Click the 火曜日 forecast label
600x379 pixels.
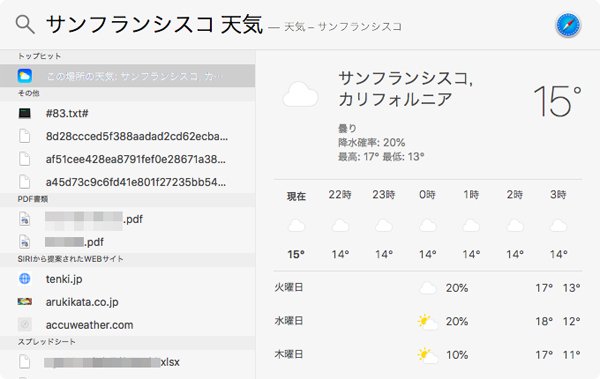289,288
